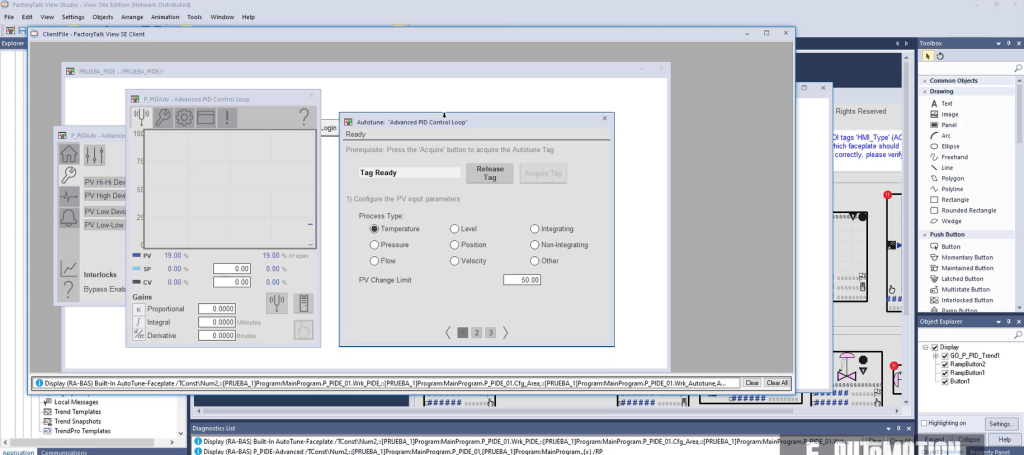
Task: Open the exclamation mark alarm icon
Action: click(229, 118)
